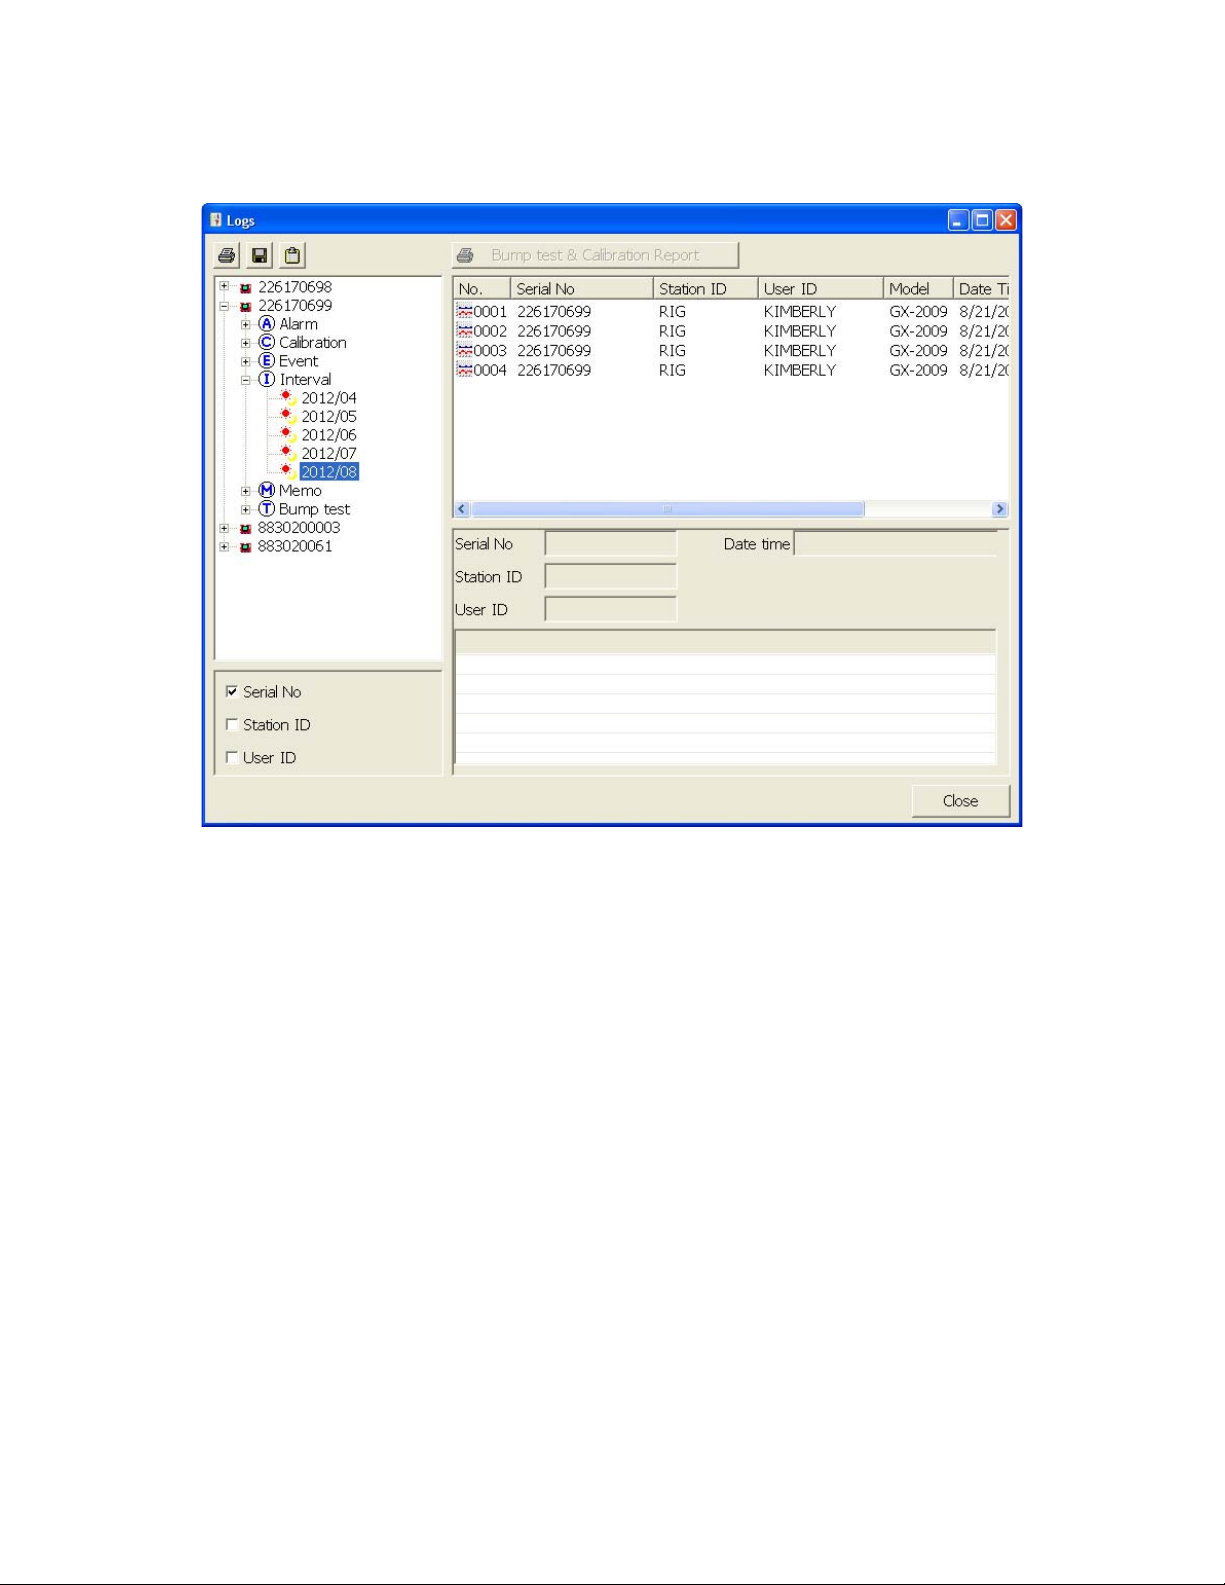Expand the Event node
The width and height of the screenshot is (1225, 1585).
pos(246,361)
